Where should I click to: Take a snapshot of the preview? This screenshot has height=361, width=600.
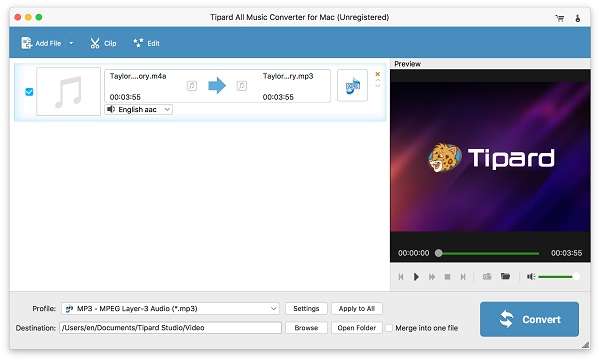(487, 276)
